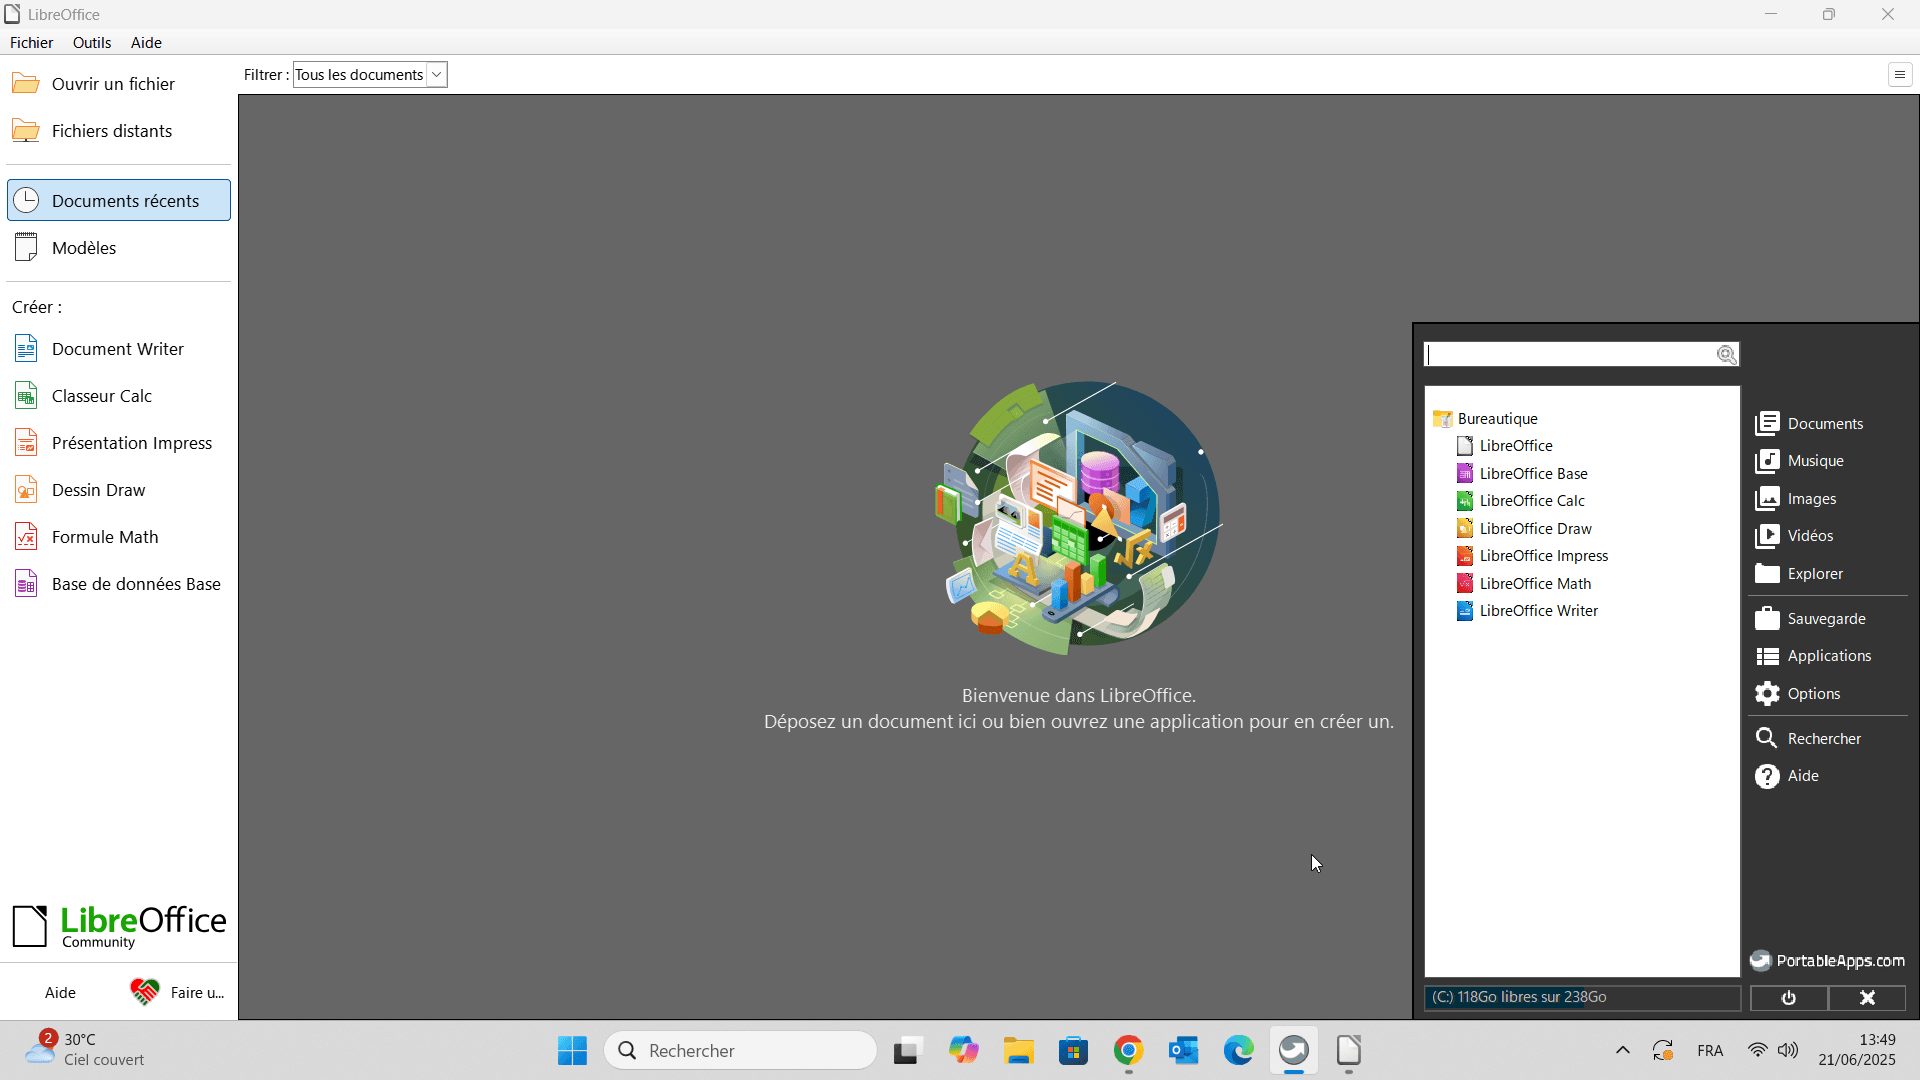Open the Fichier menu
This screenshot has width=1920, height=1080.
(31, 42)
